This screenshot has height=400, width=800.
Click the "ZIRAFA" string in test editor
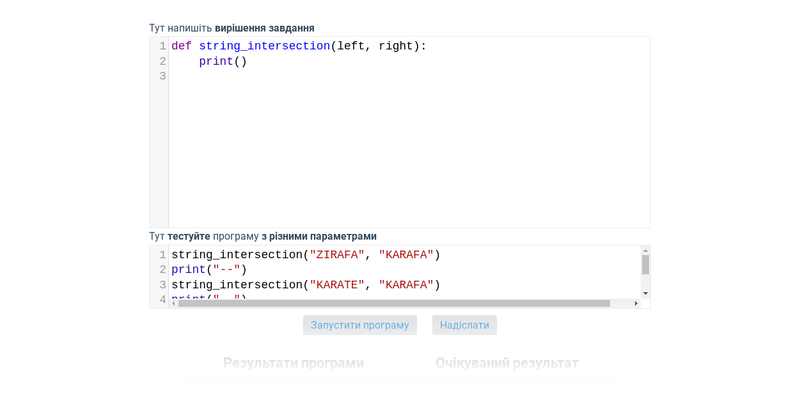point(337,255)
